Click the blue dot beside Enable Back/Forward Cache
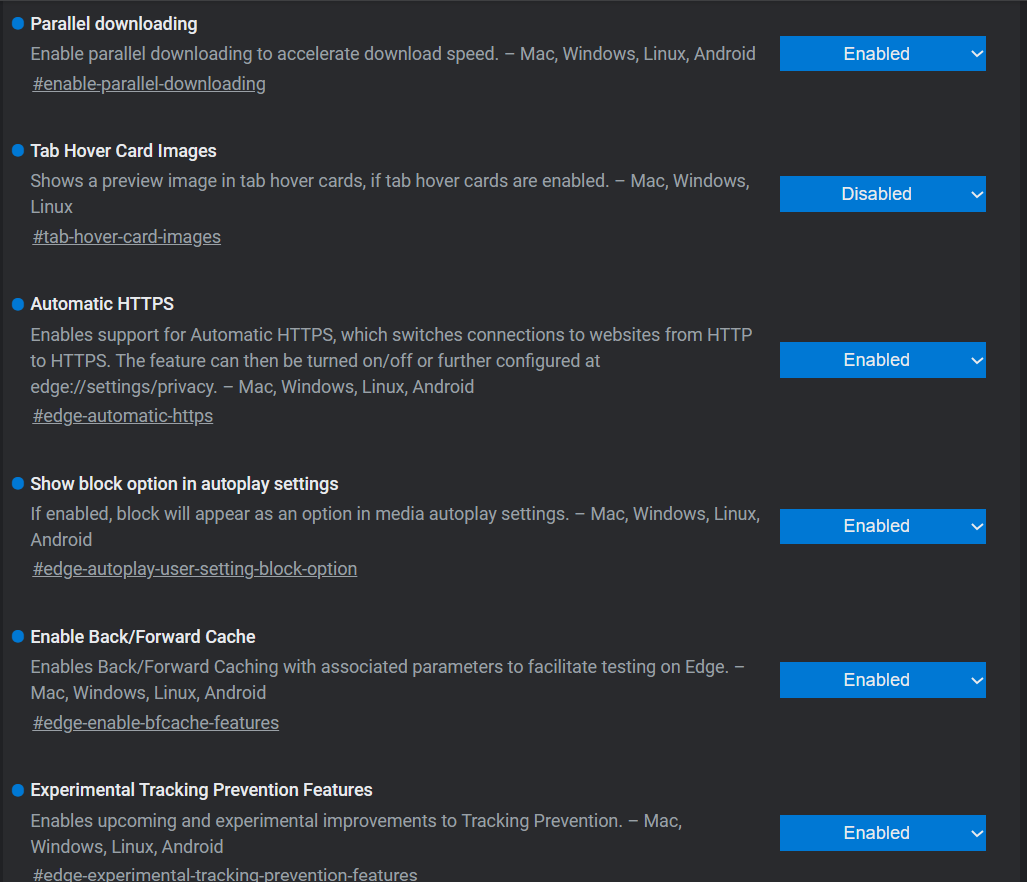Viewport: 1027px width, 882px height. (x=18, y=636)
